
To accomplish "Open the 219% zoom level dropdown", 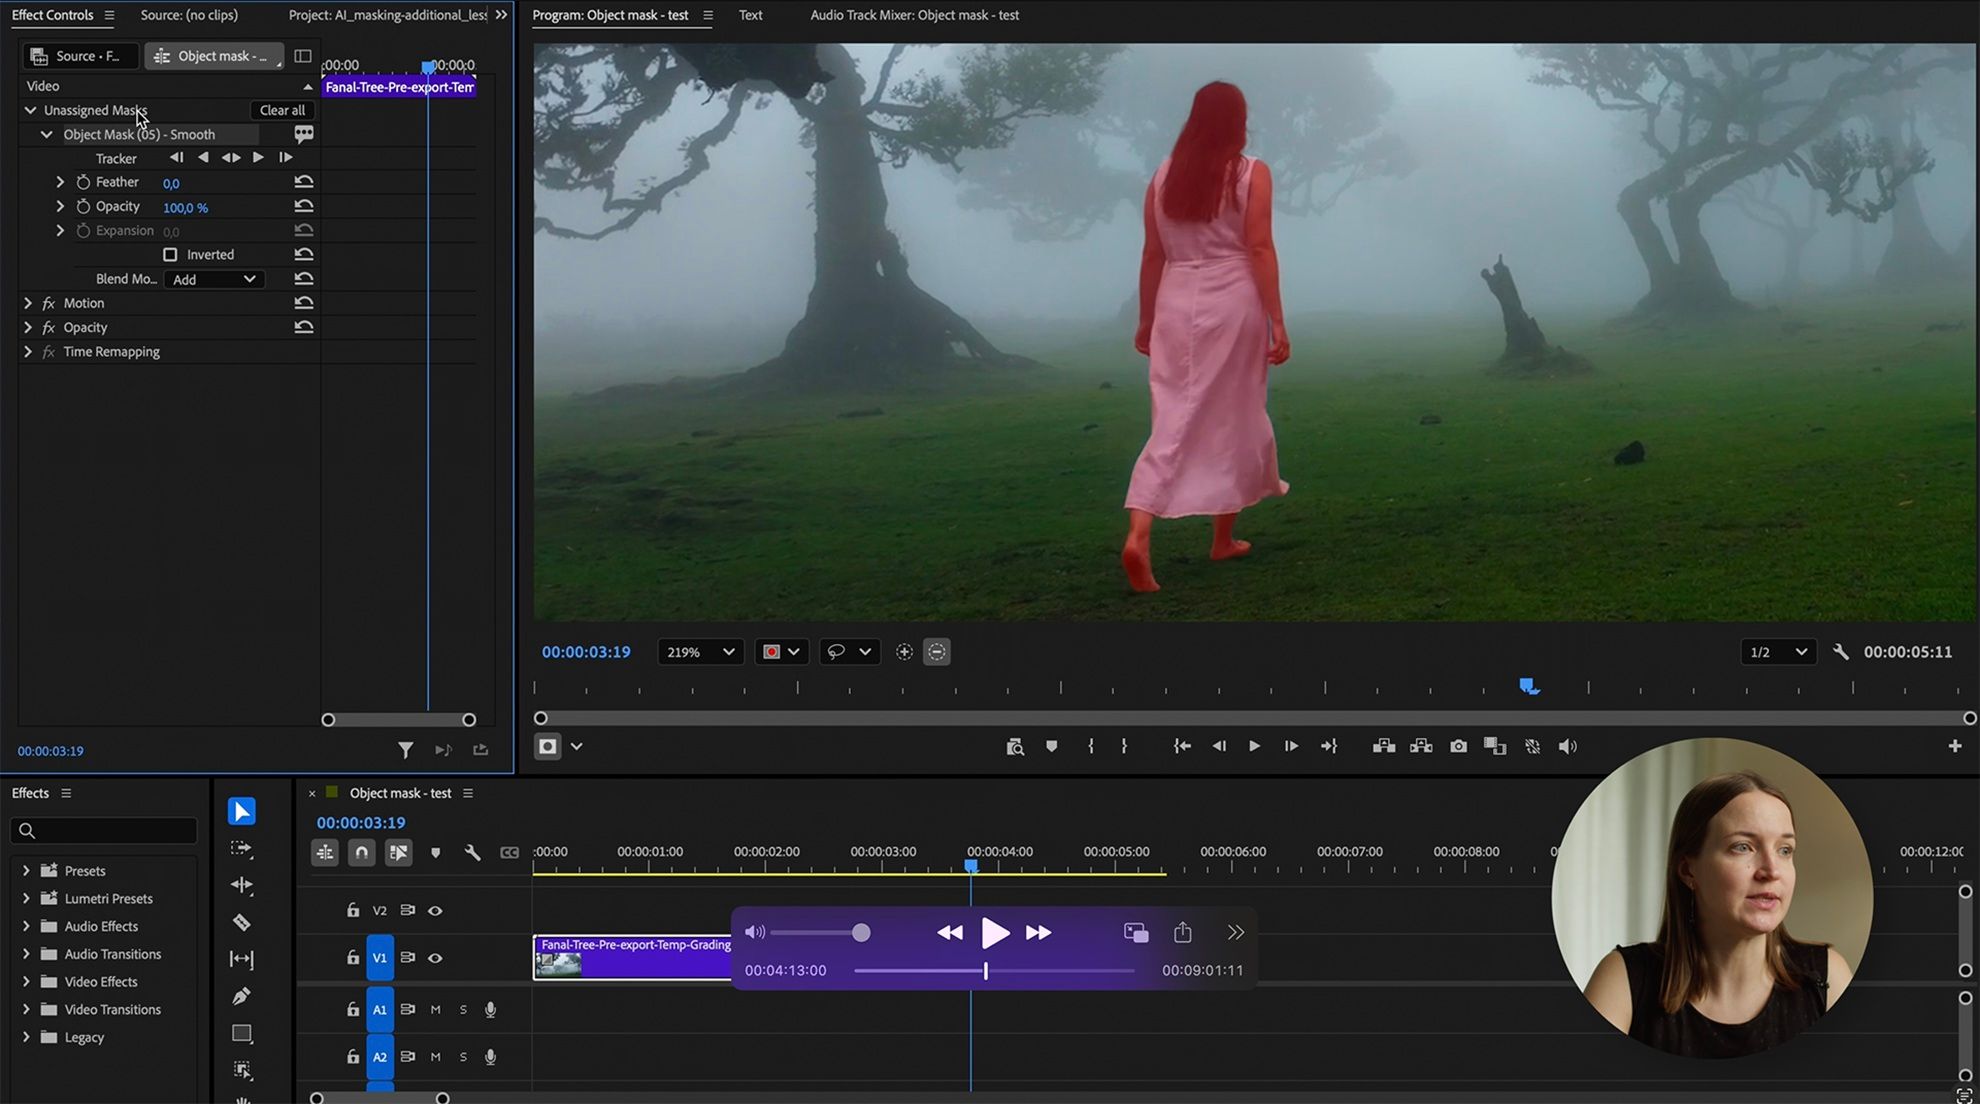I will click(700, 652).
